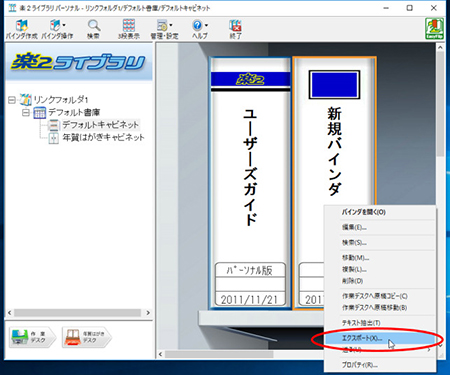The width and height of the screenshot is (450, 375).
Task: Click the application icon in the title bar
Action: click(x=12, y=8)
